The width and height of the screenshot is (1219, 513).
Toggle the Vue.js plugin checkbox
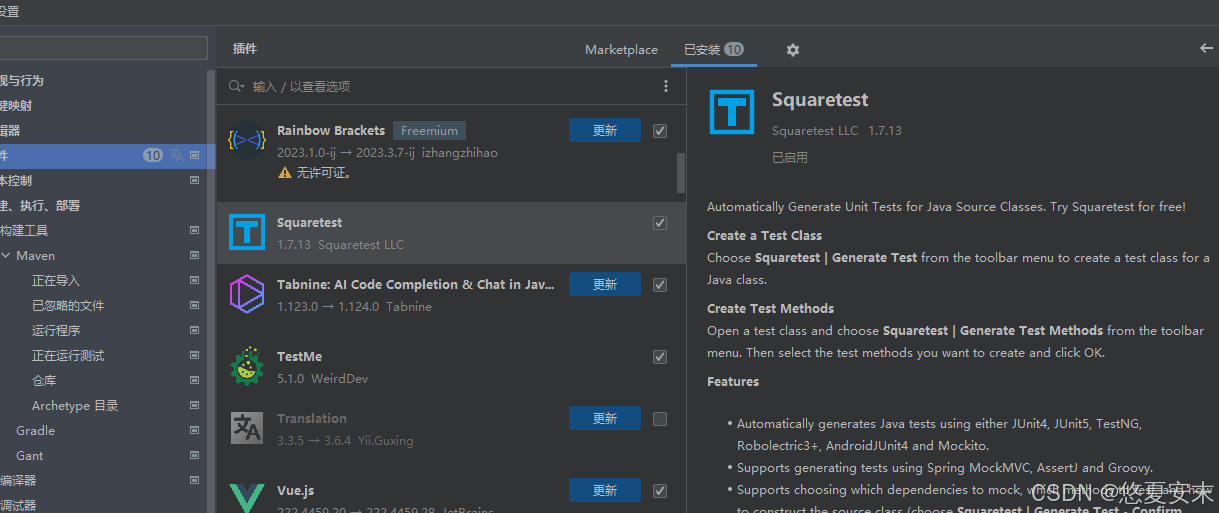[x=660, y=491]
